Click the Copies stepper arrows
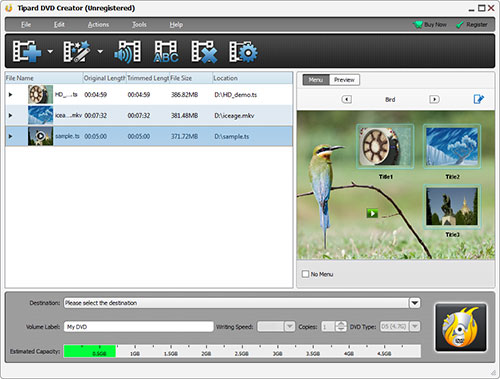The image size is (500, 379). 341,326
